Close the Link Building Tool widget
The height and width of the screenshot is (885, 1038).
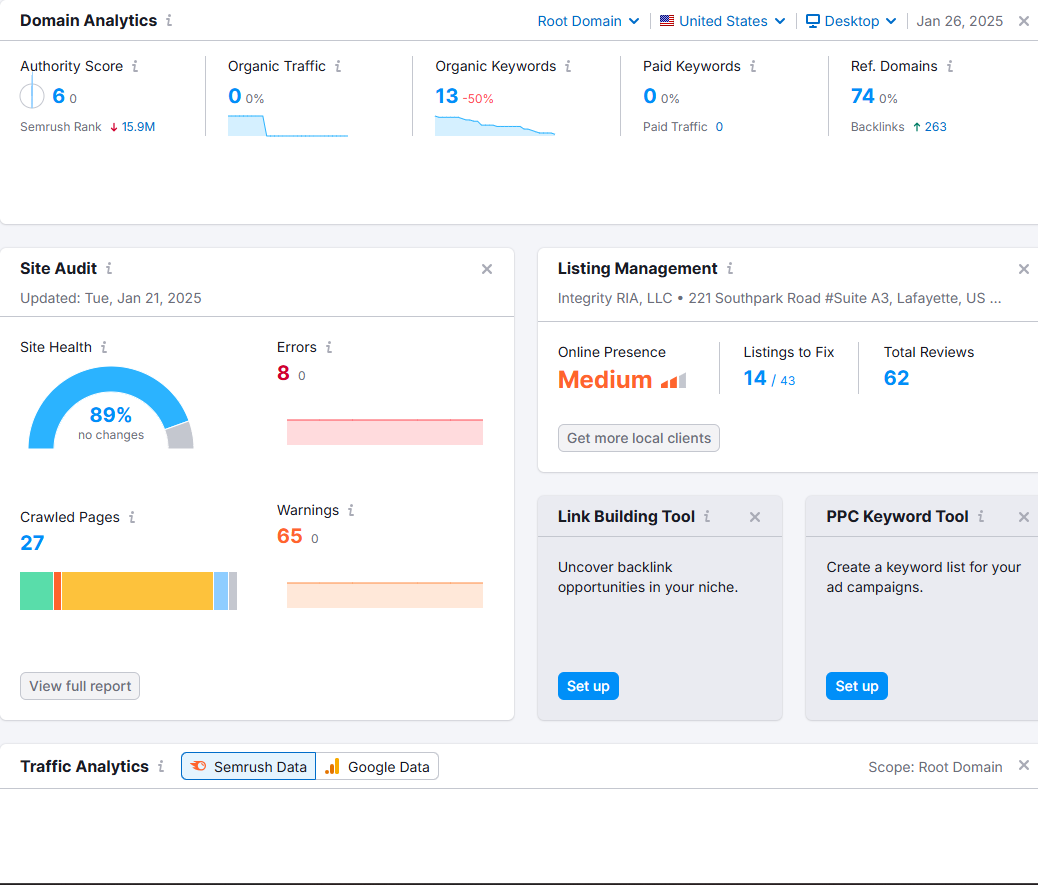click(x=755, y=517)
